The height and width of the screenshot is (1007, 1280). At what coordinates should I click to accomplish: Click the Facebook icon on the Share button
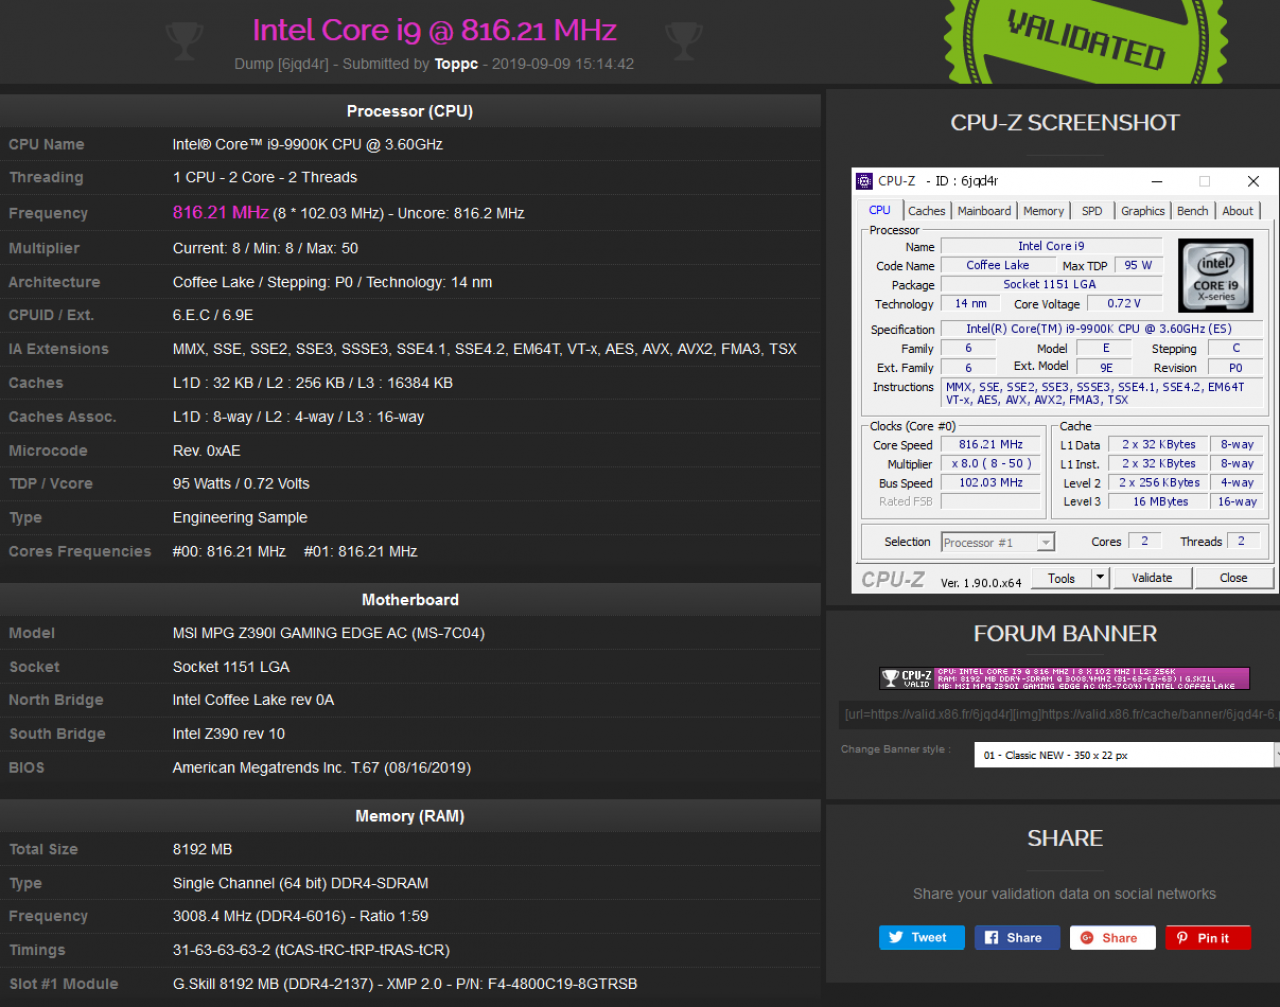click(992, 938)
